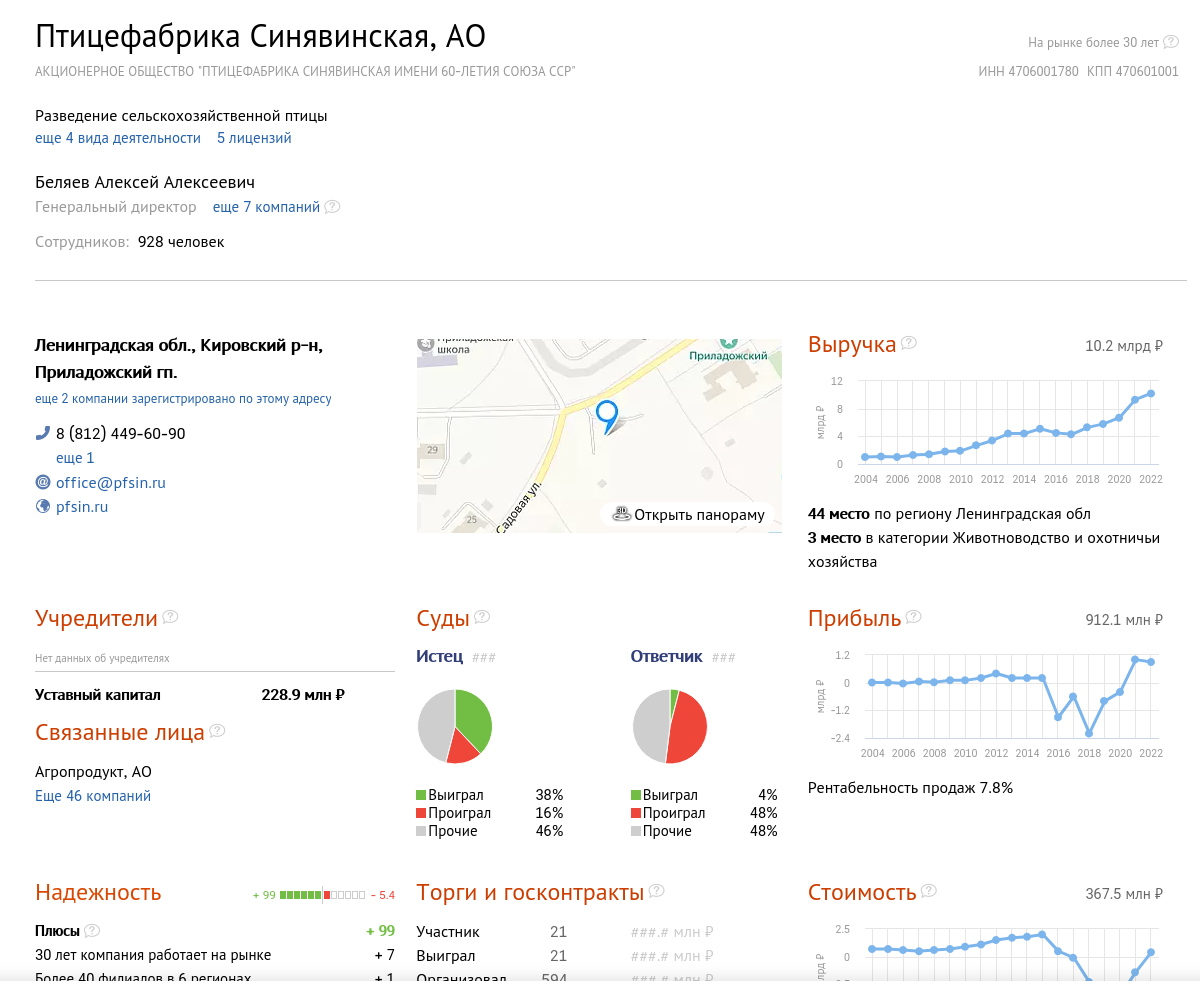Click the reliability rating bar indicator

pos(324,894)
